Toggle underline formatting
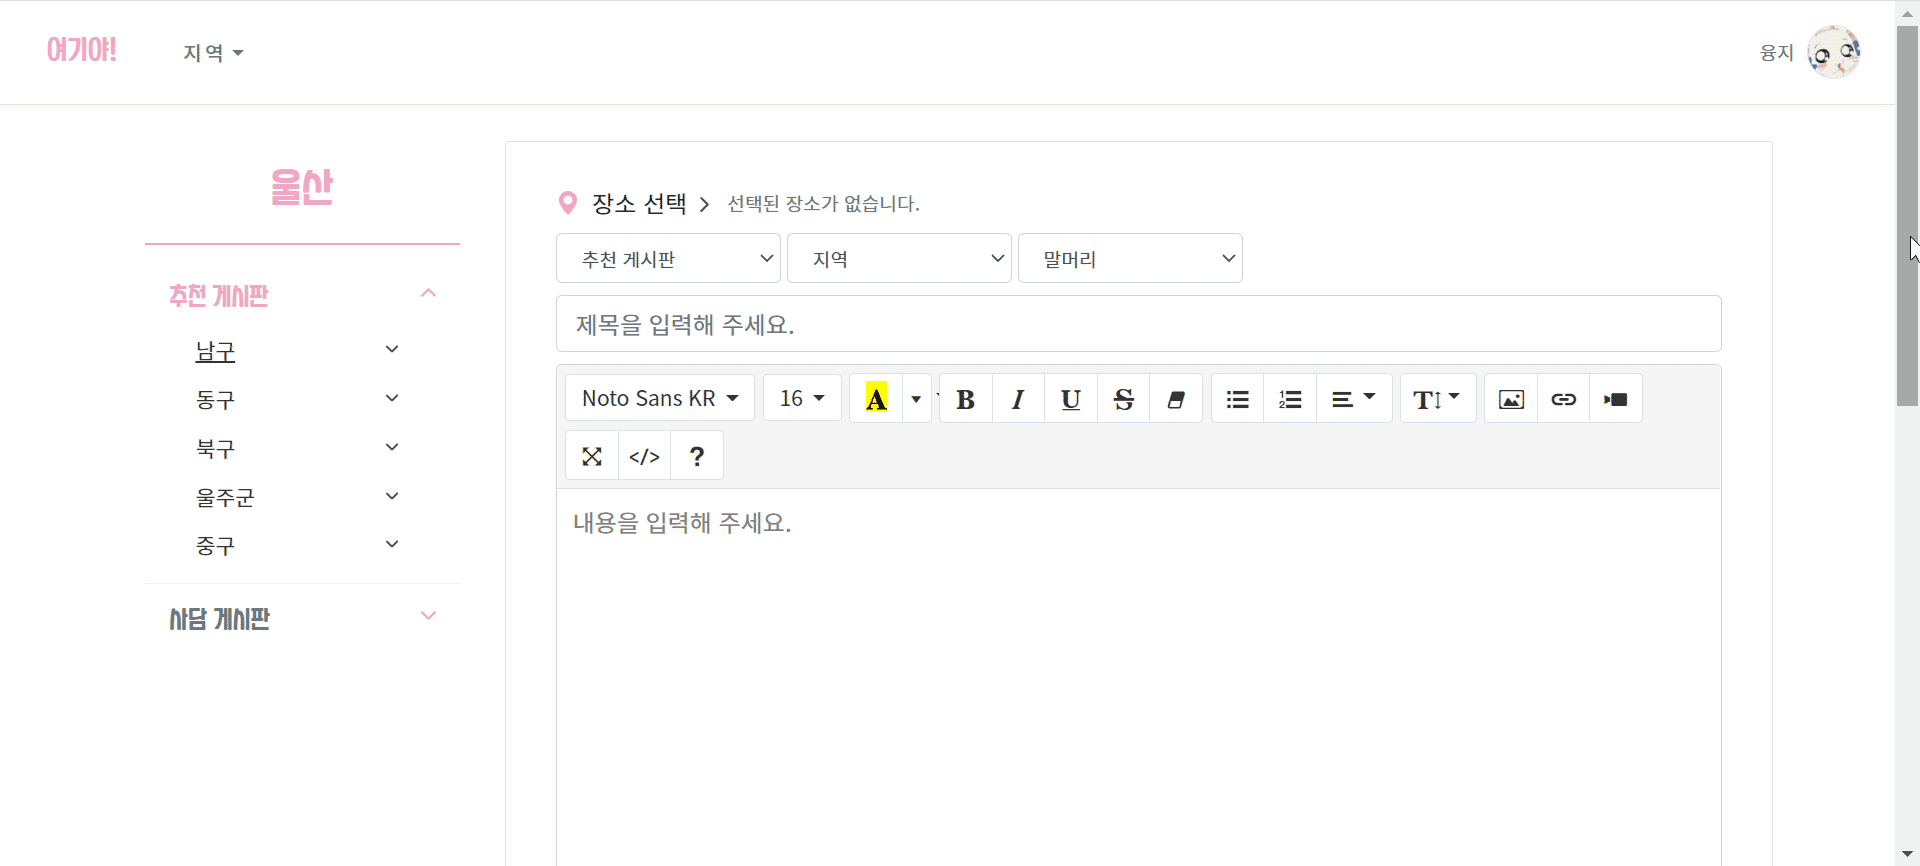 click(1071, 399)
